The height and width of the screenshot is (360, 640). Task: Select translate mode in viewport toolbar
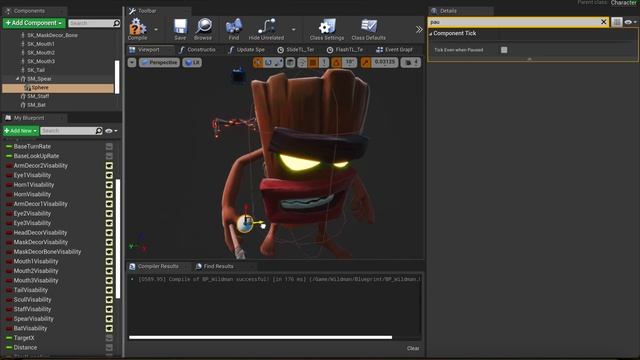click(x=258, y=62)
